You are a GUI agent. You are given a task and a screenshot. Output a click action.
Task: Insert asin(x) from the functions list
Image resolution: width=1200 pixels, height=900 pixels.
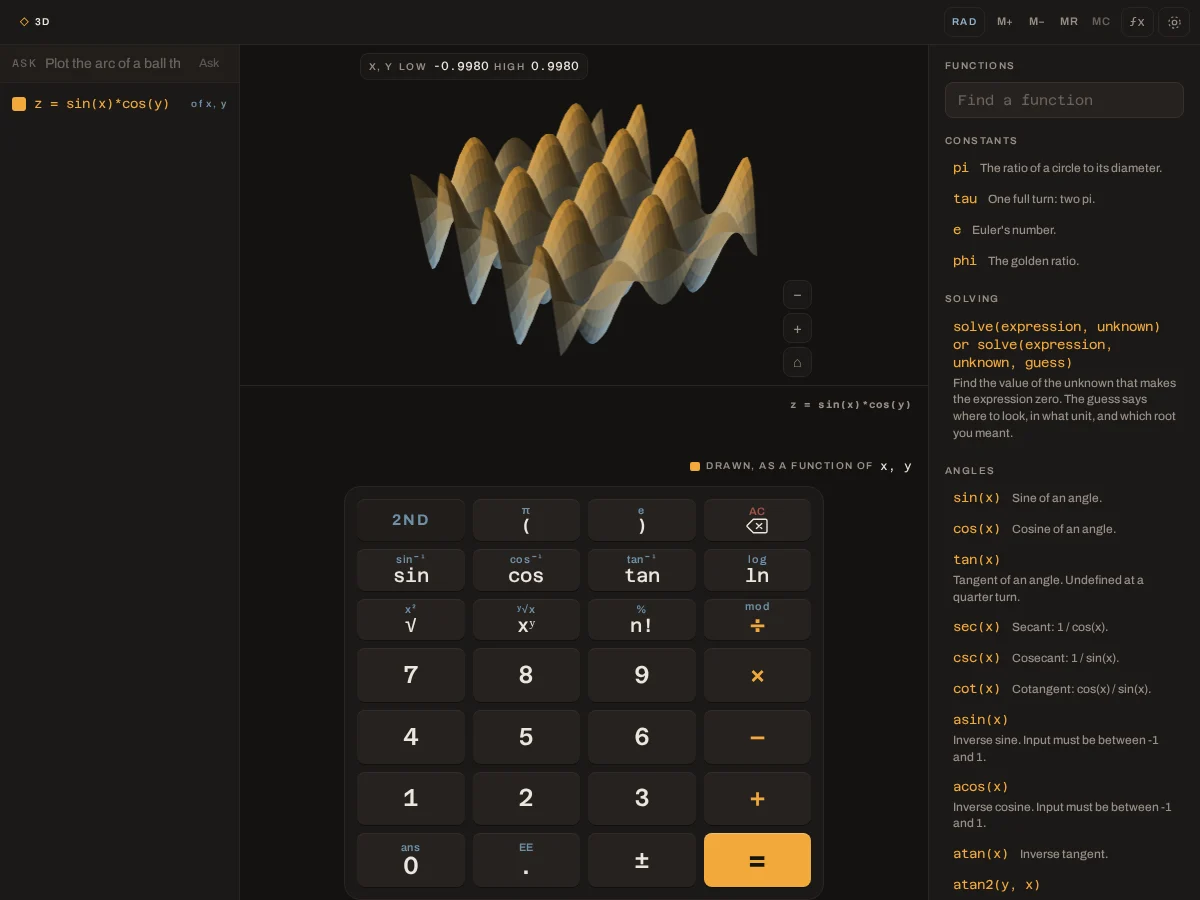tap(1064, 737)
